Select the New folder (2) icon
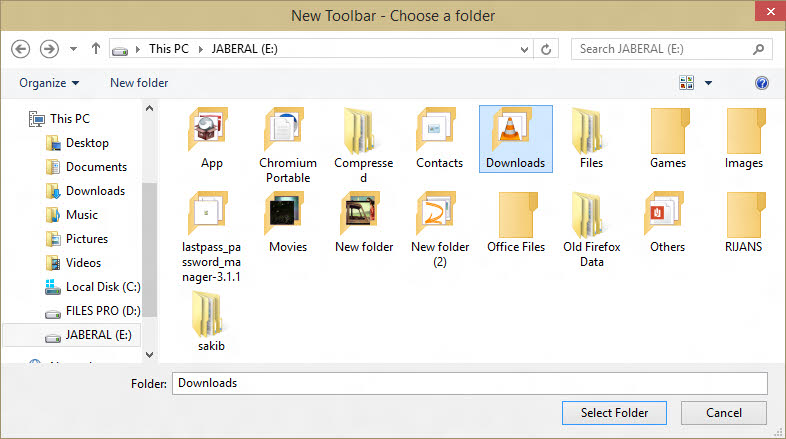The image size is (786, 439). (436, 213)
